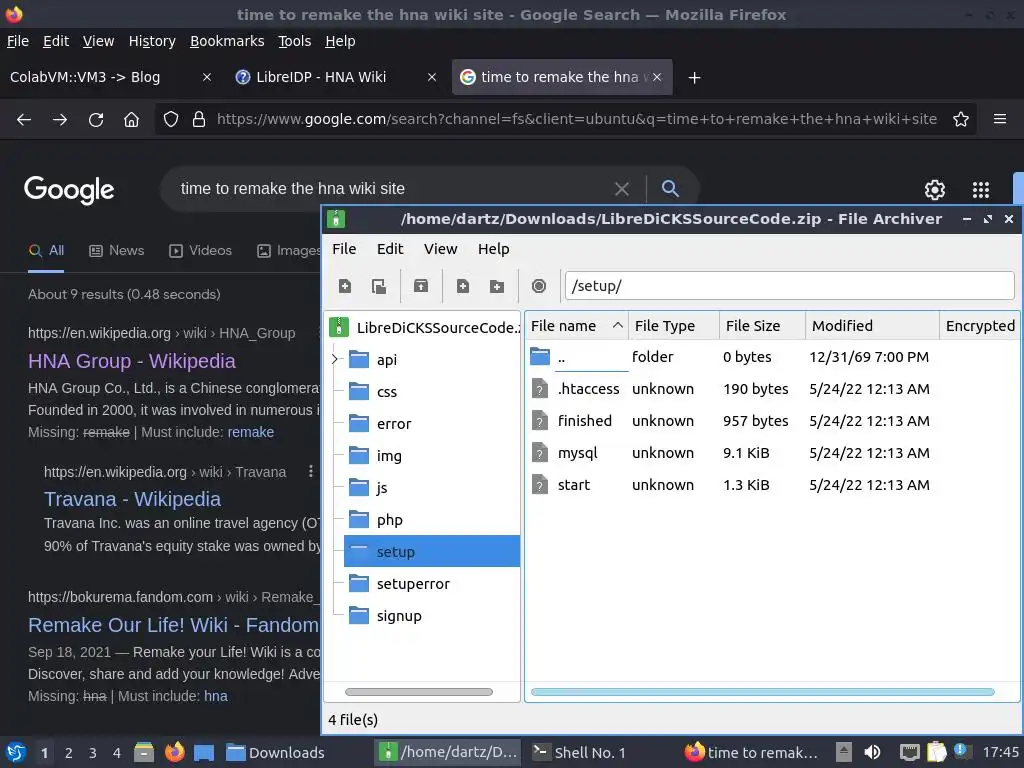The image size is (1024, 768).
Task: Open HNA Group - Wikipedia result
Action: (x=131, y=361)
